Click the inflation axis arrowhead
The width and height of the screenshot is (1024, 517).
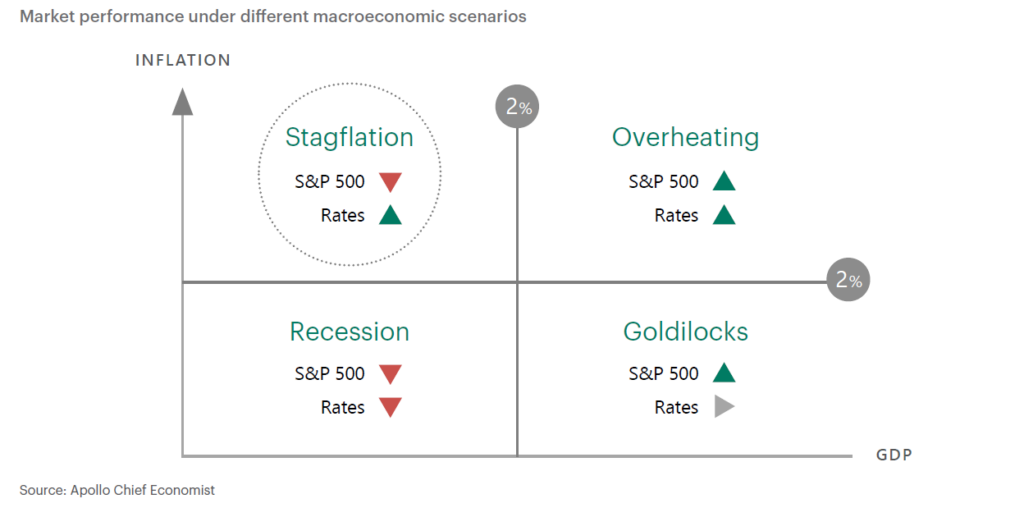[x=182, y=102]
